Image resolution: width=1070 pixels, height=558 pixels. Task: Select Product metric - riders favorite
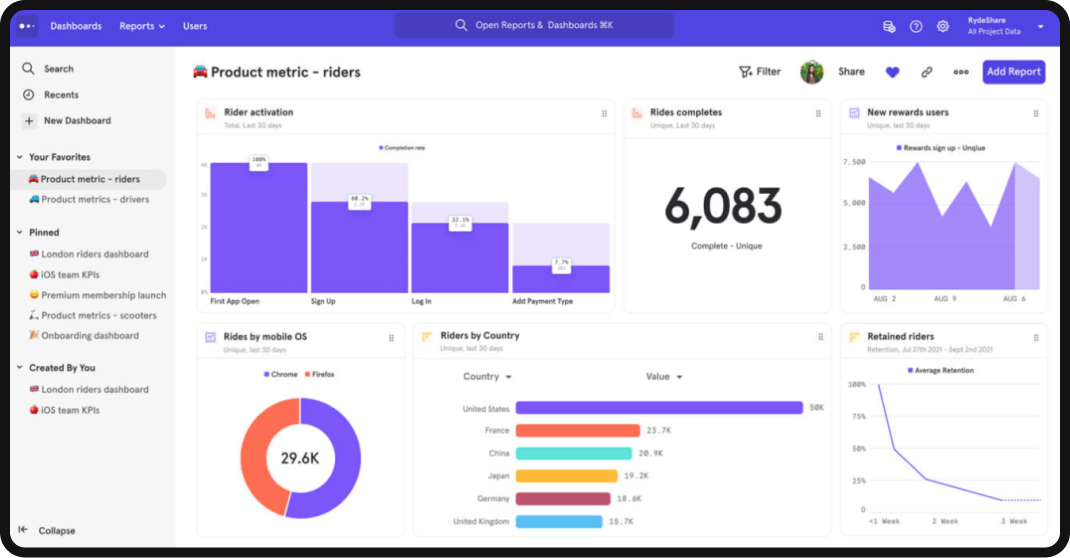(x=89, y=179)
